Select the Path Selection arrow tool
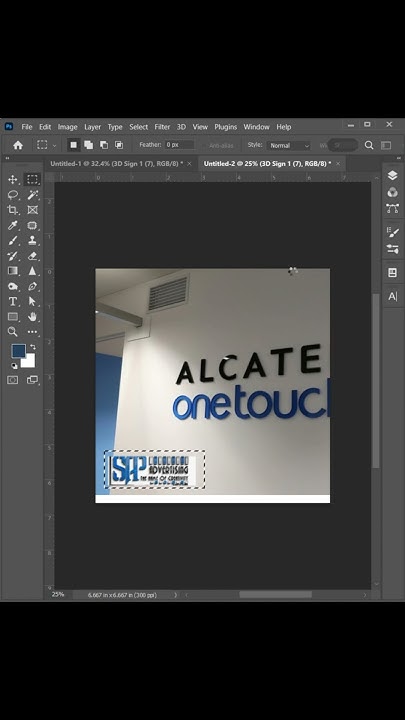Viewport: 405px width, 720px height. coord(32,301)
